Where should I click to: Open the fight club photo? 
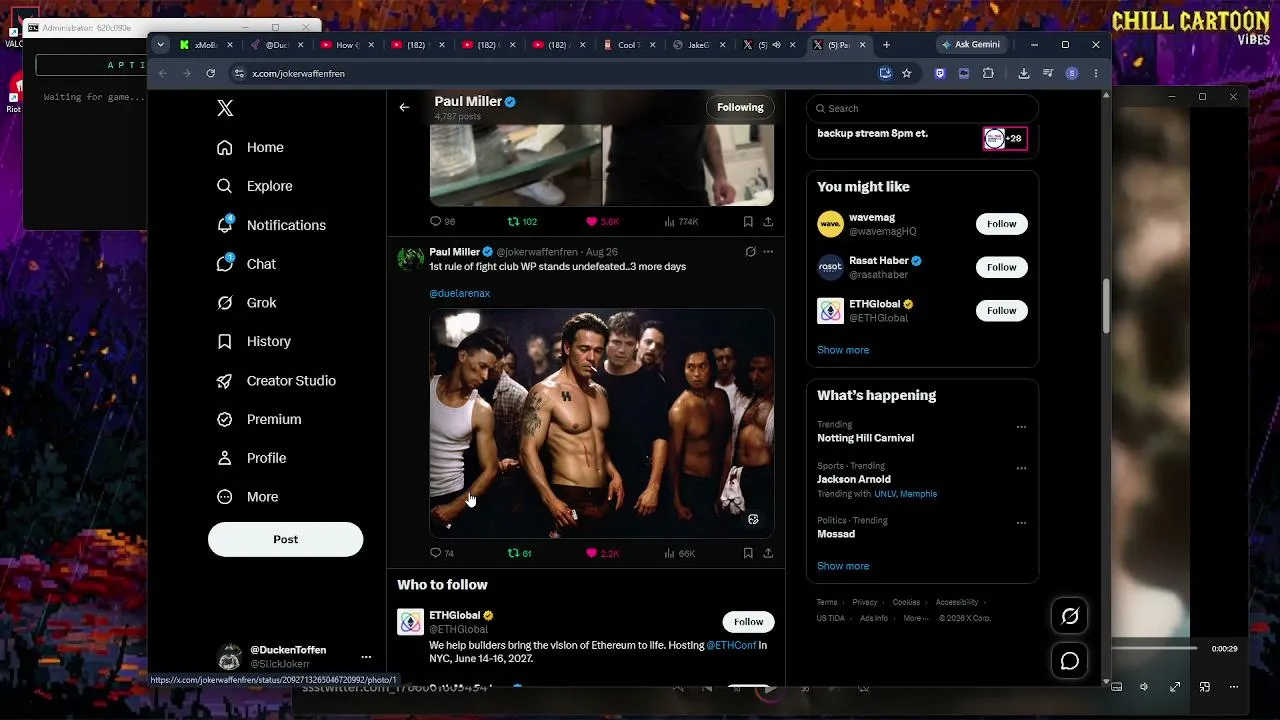602,423
